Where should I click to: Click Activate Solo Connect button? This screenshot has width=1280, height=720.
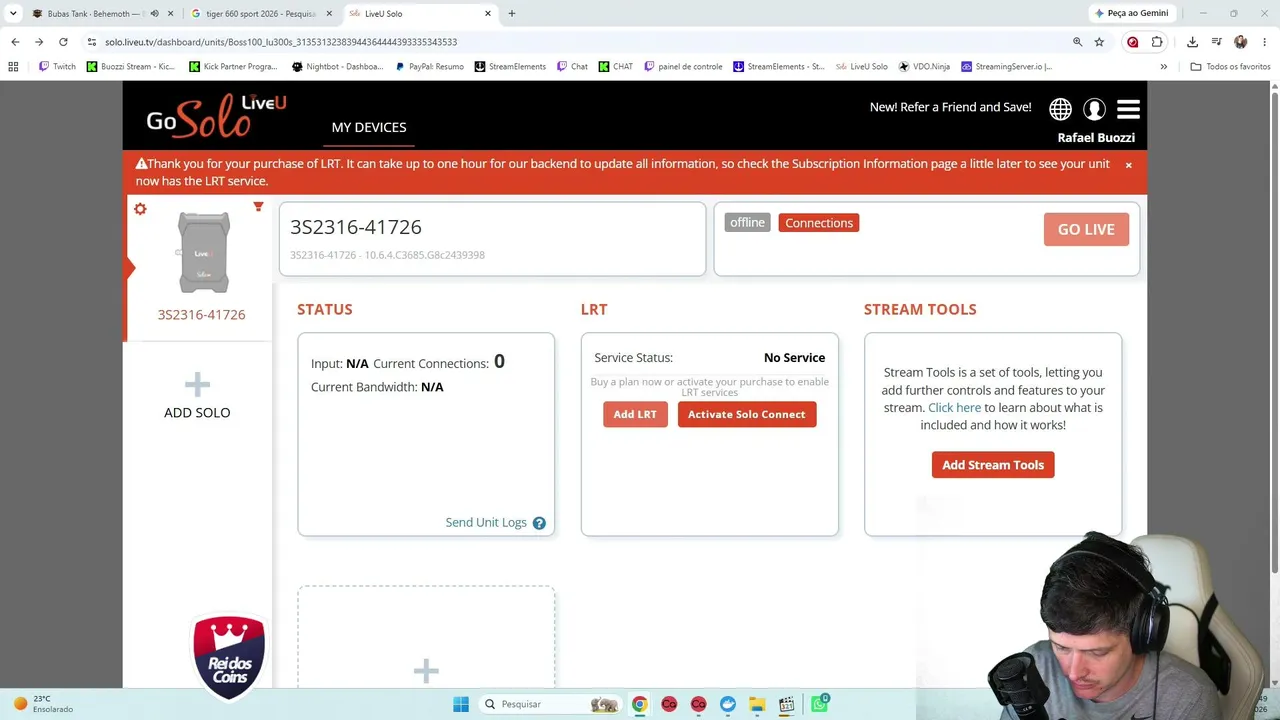[747, 415]
